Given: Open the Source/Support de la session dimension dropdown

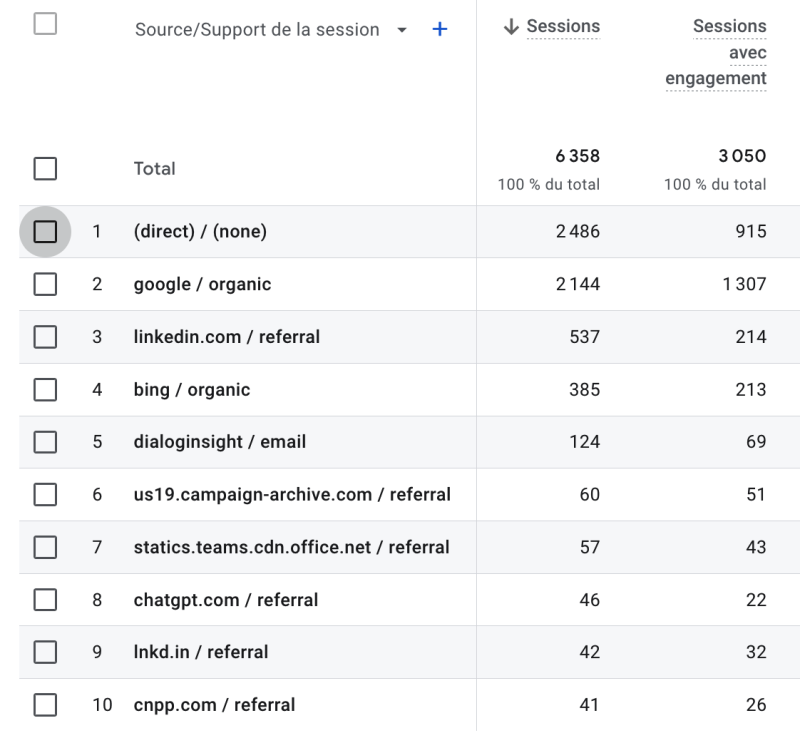Looking at the screenshot, I should pos(402,30).
